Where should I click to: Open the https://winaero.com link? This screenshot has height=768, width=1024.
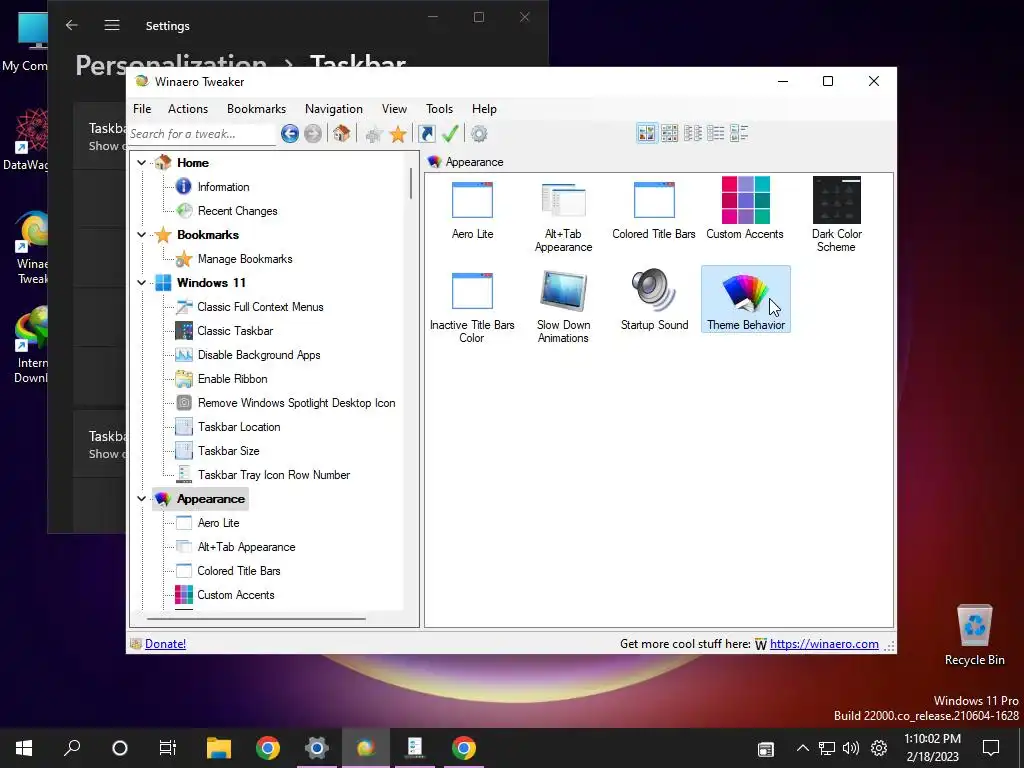824,644
